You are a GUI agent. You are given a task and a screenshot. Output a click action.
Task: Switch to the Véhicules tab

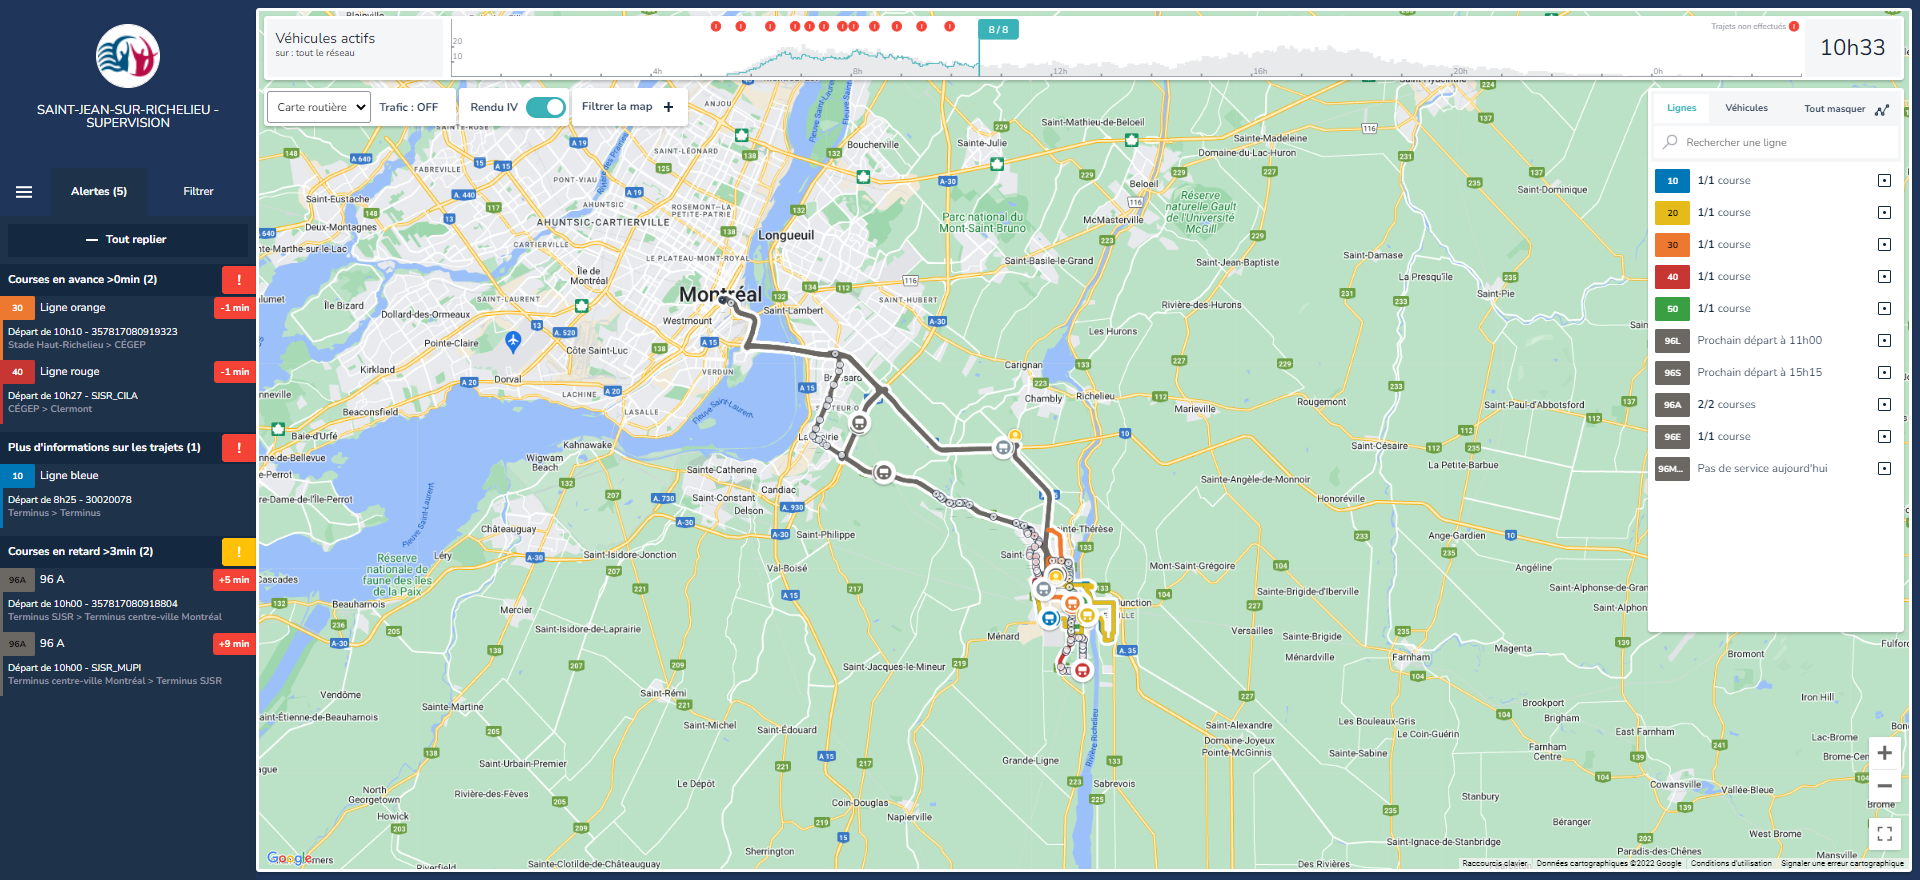tap(1746, 108)
